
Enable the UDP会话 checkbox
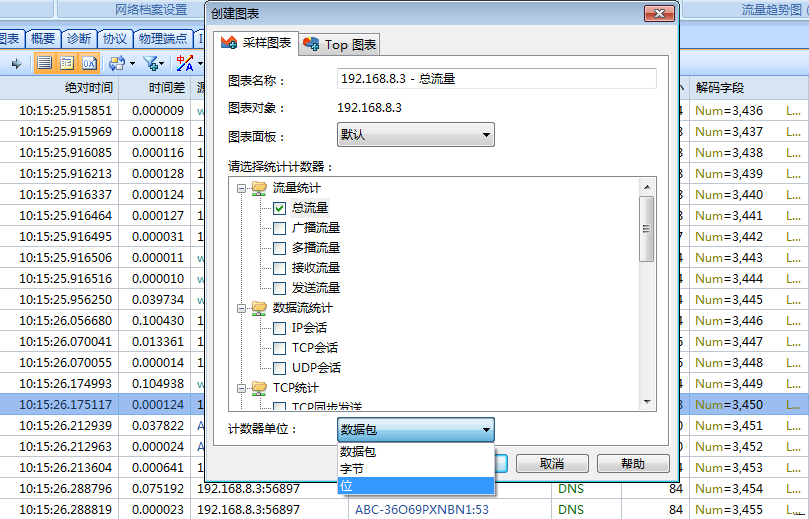pos(279,368)
